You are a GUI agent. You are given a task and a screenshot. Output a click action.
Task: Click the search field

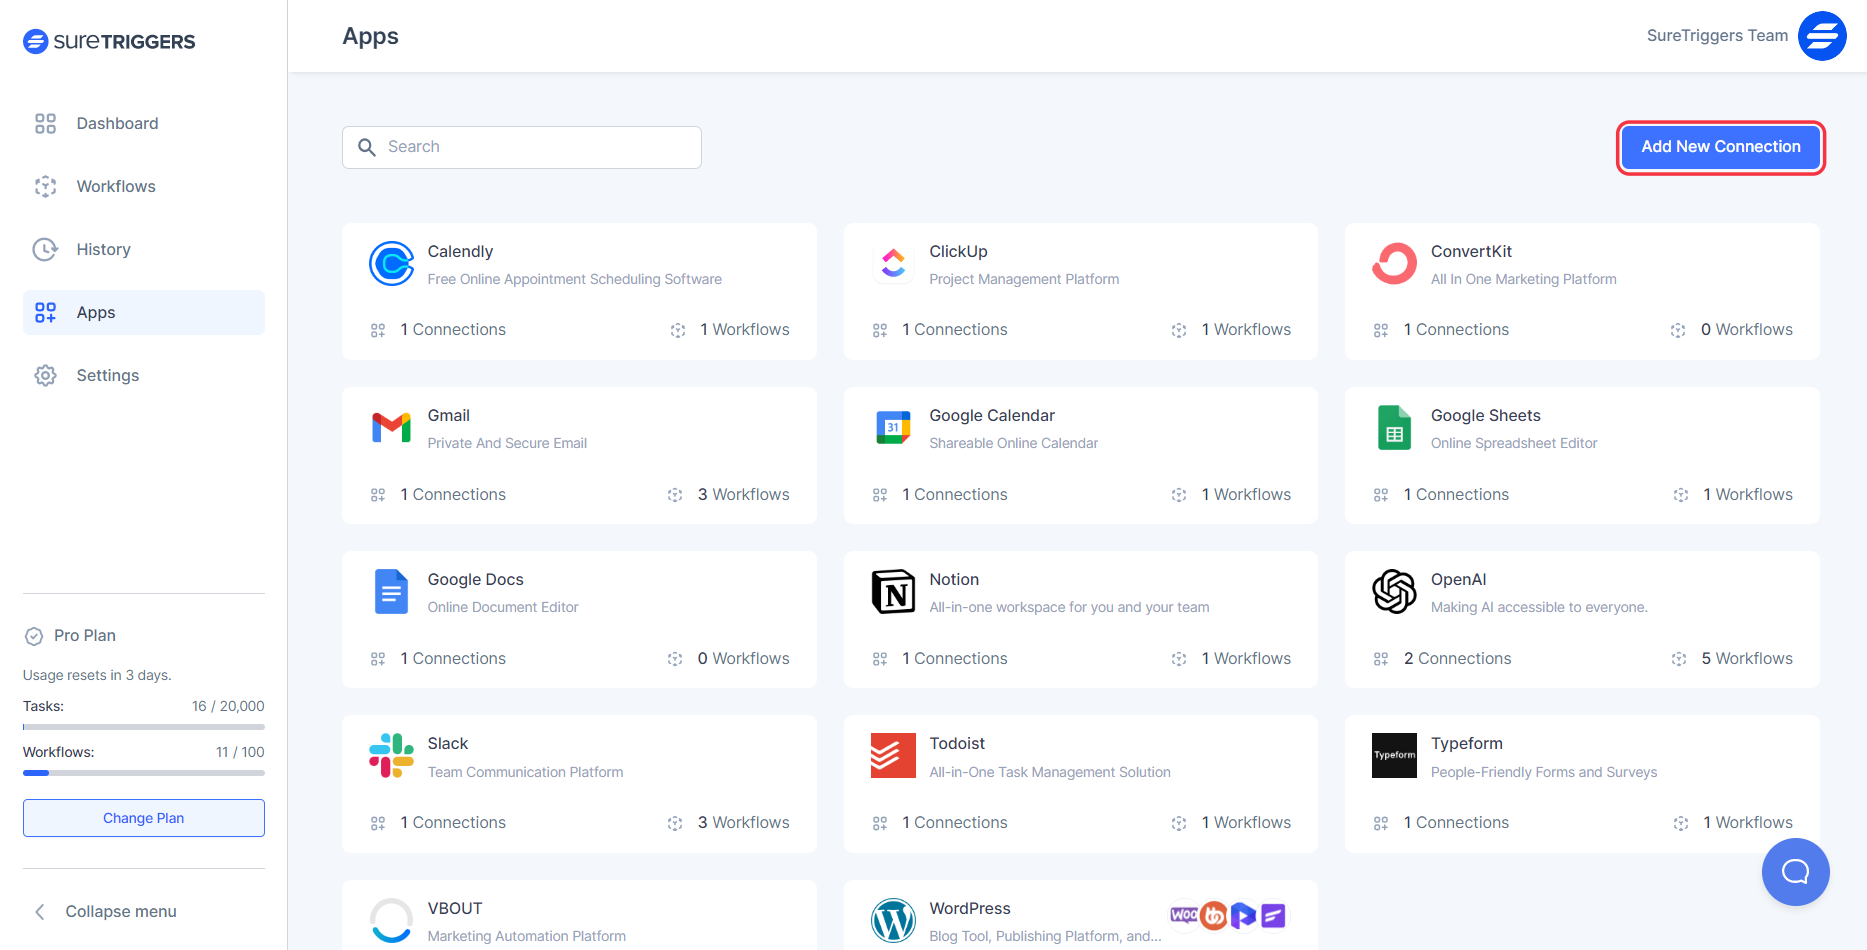coord(522,147)
